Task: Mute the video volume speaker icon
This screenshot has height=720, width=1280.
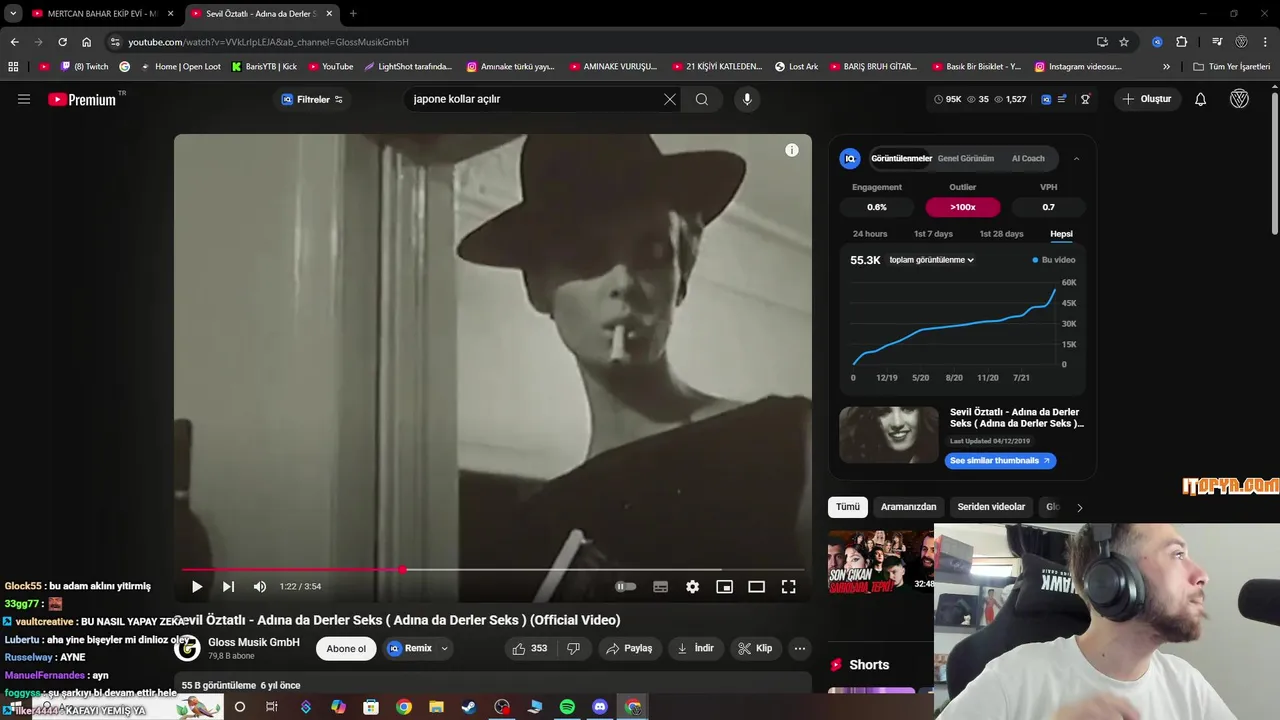Action: click(260, 587)
